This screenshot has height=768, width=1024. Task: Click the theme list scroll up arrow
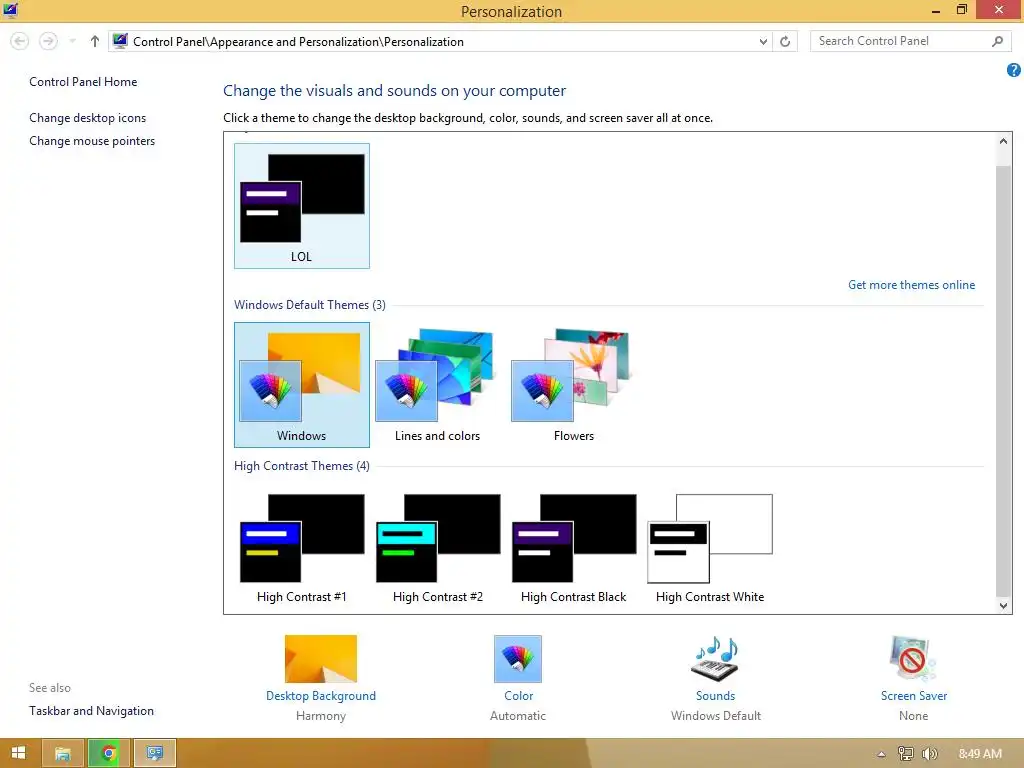1003,141
